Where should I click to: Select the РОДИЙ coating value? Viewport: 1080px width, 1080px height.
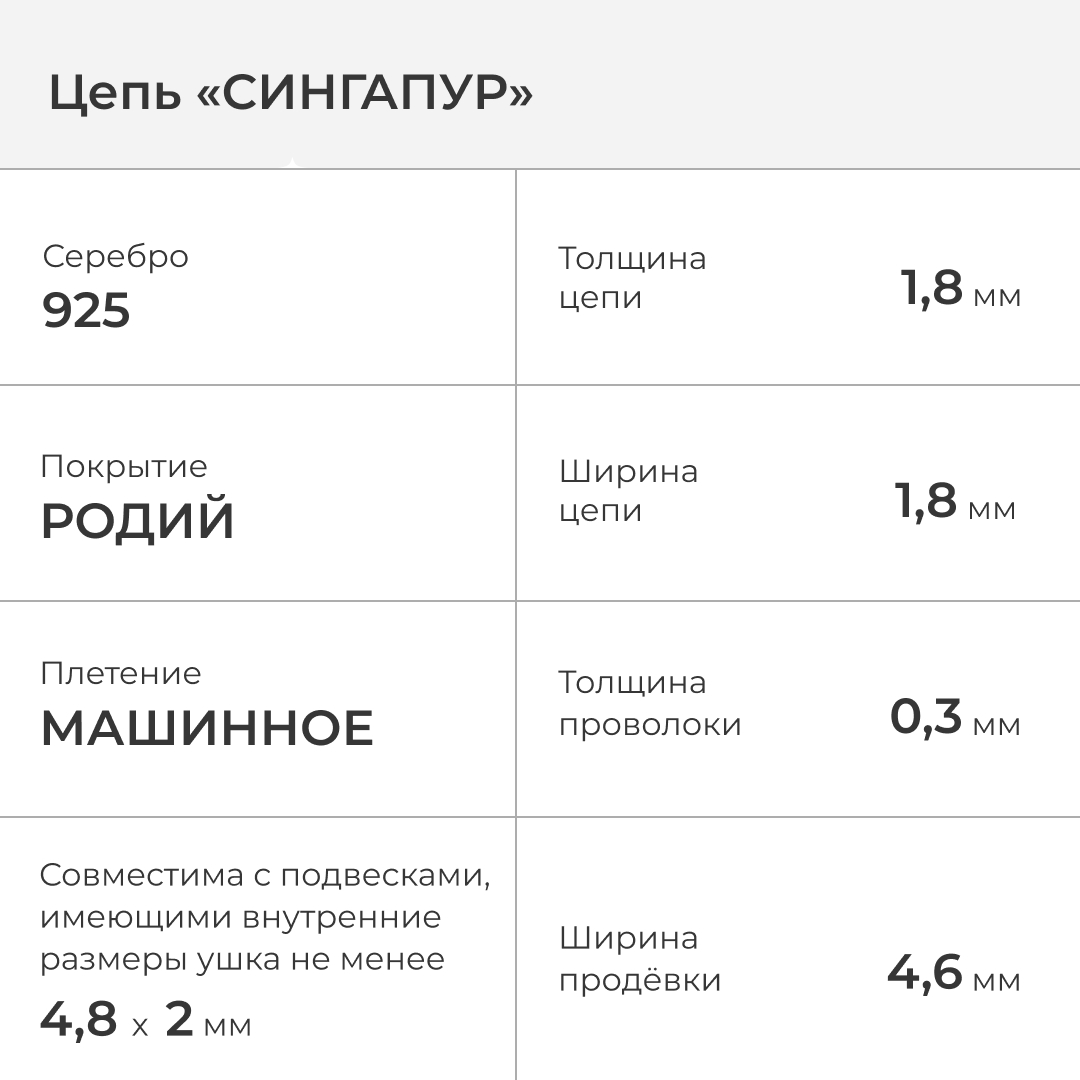137,523
